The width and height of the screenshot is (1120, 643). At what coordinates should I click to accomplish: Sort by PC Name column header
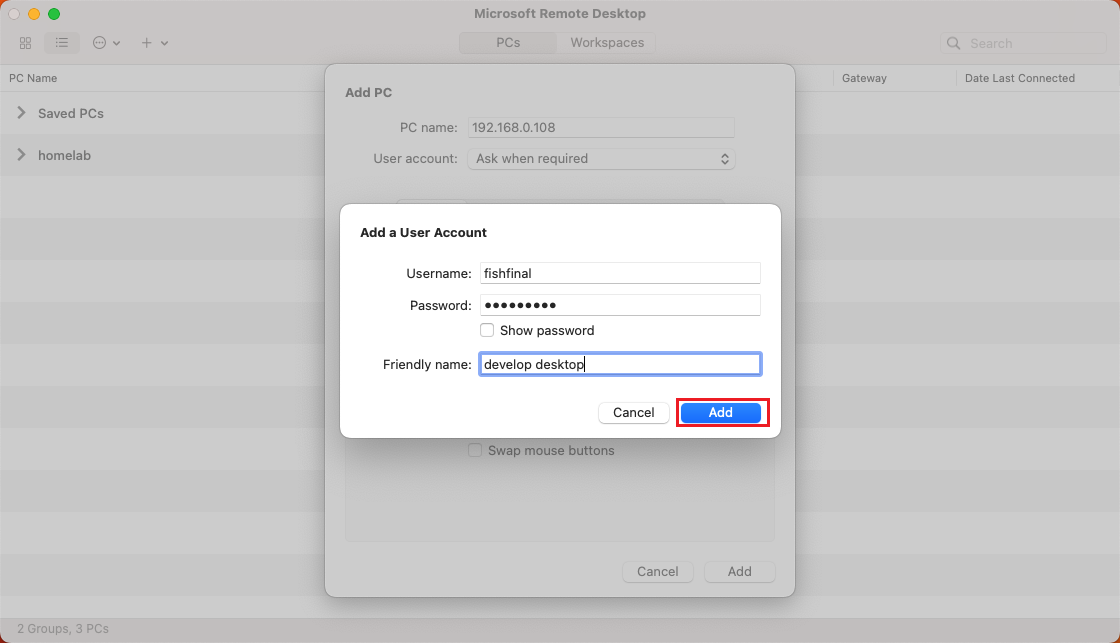33,79
